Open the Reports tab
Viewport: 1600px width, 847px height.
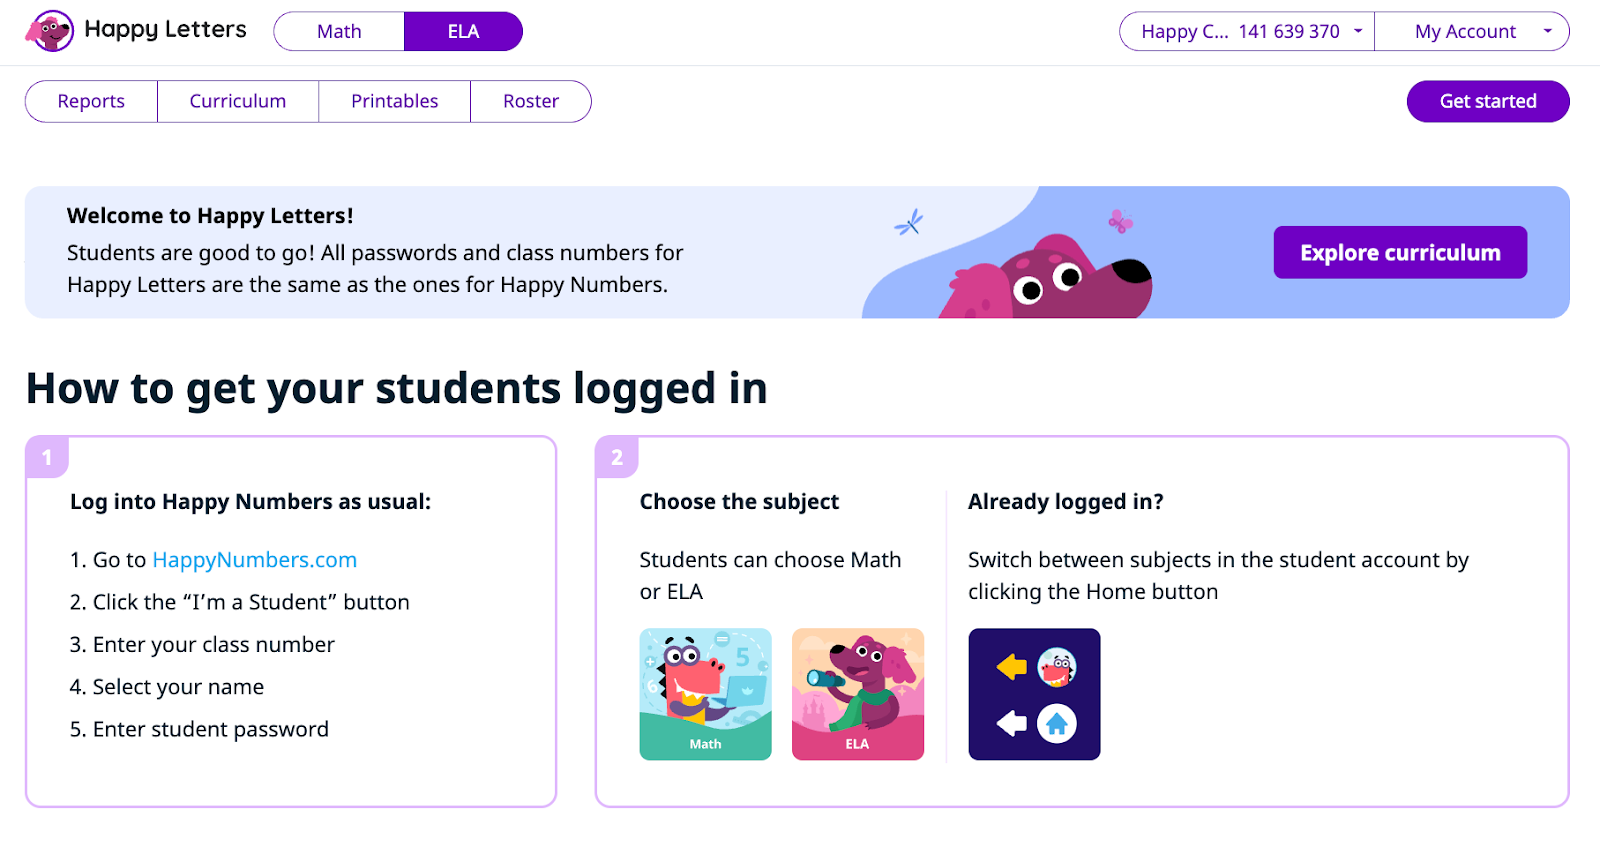[x=91, y=101]
